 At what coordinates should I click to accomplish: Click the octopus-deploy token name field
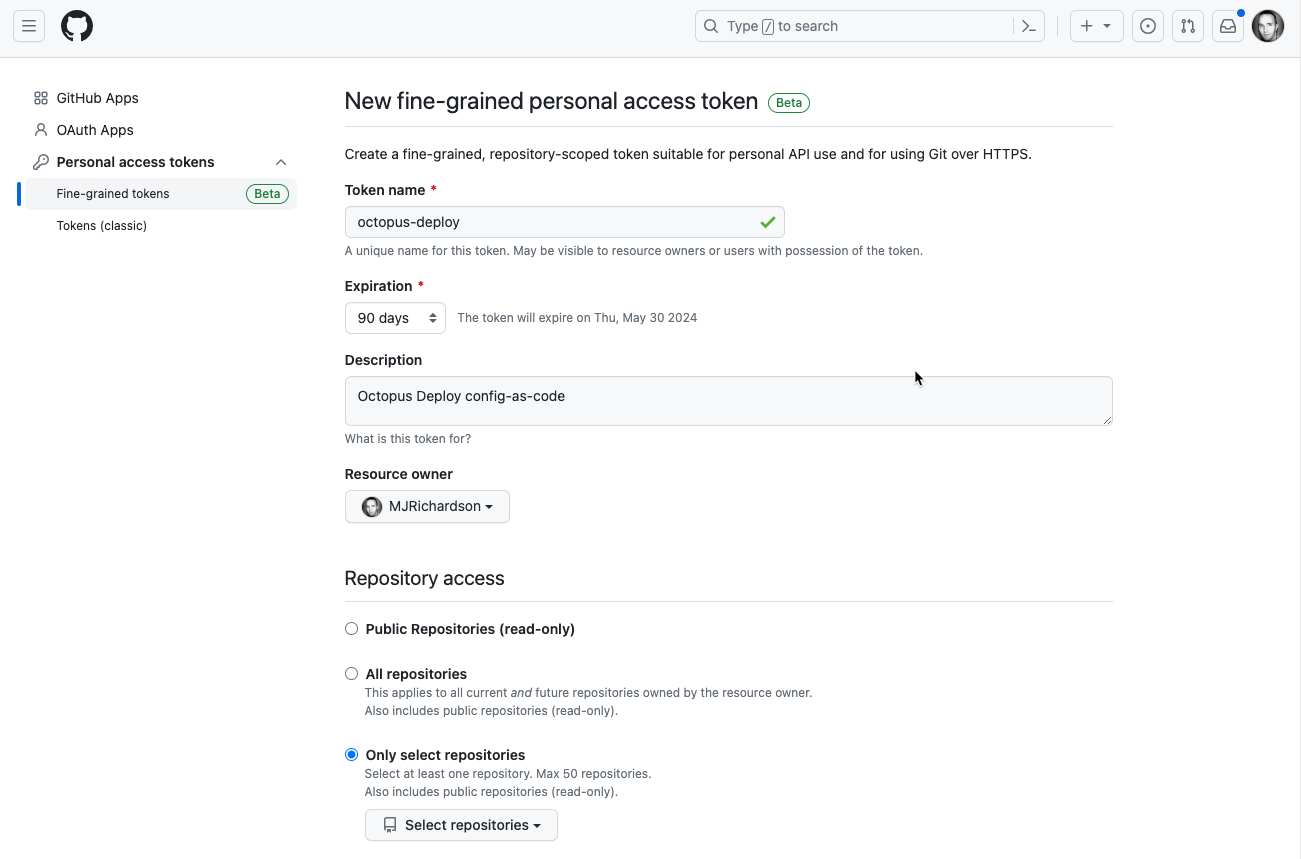(x=564, y=221)
